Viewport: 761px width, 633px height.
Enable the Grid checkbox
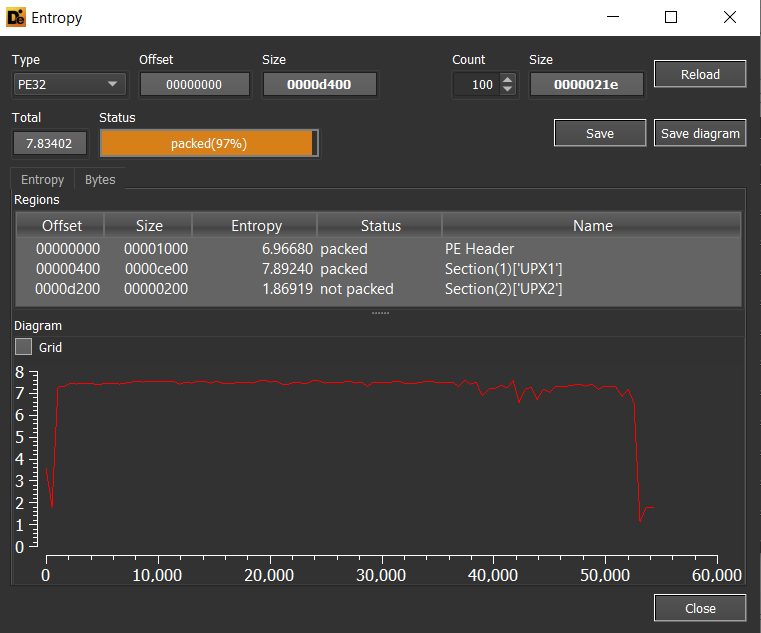(x=24, y=347)
